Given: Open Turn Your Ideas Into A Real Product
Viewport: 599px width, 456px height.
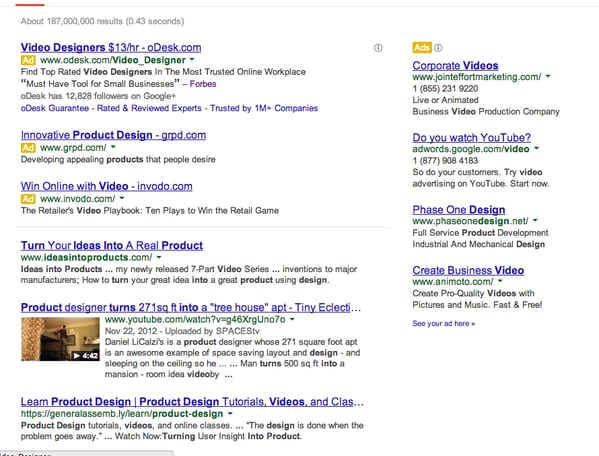Looking at the screenshot, I should pos(112,245).
